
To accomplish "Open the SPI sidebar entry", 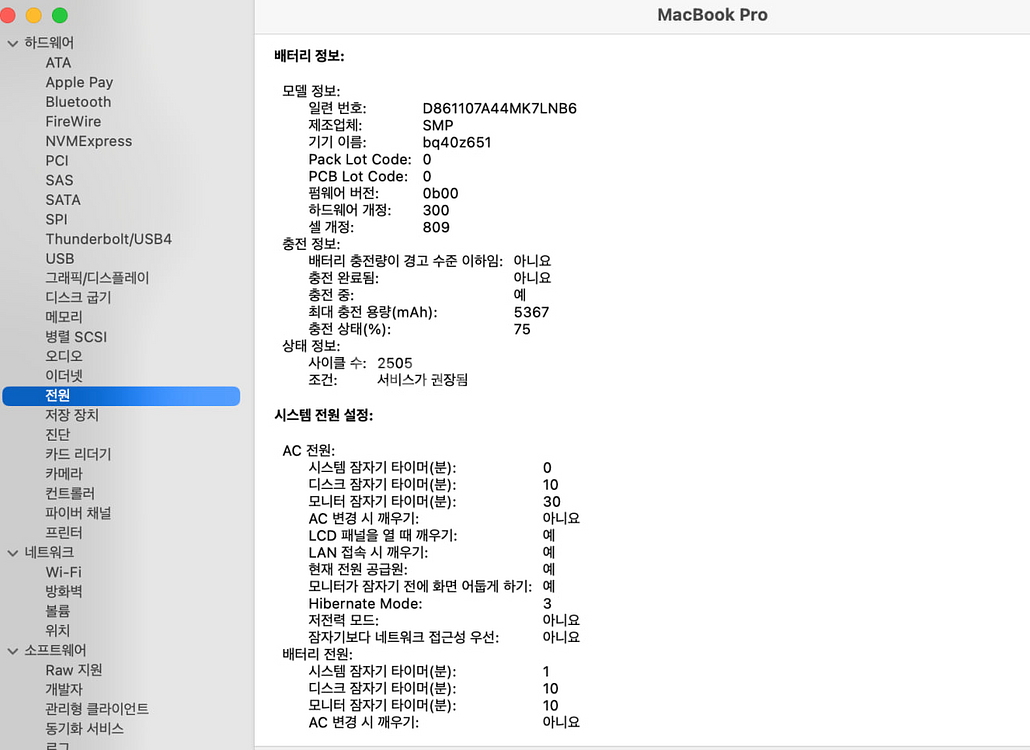I will tap(56, 220).
